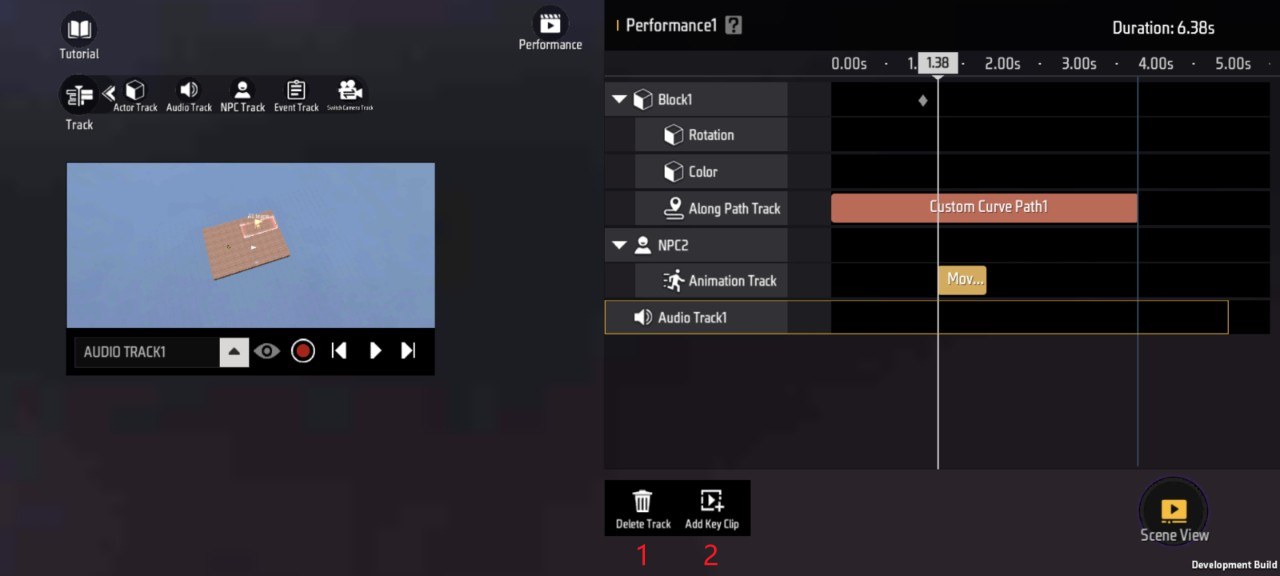1280x576 pixels.
Task: Open the help question mark beside Performance1
Action: tap(734, 26)
